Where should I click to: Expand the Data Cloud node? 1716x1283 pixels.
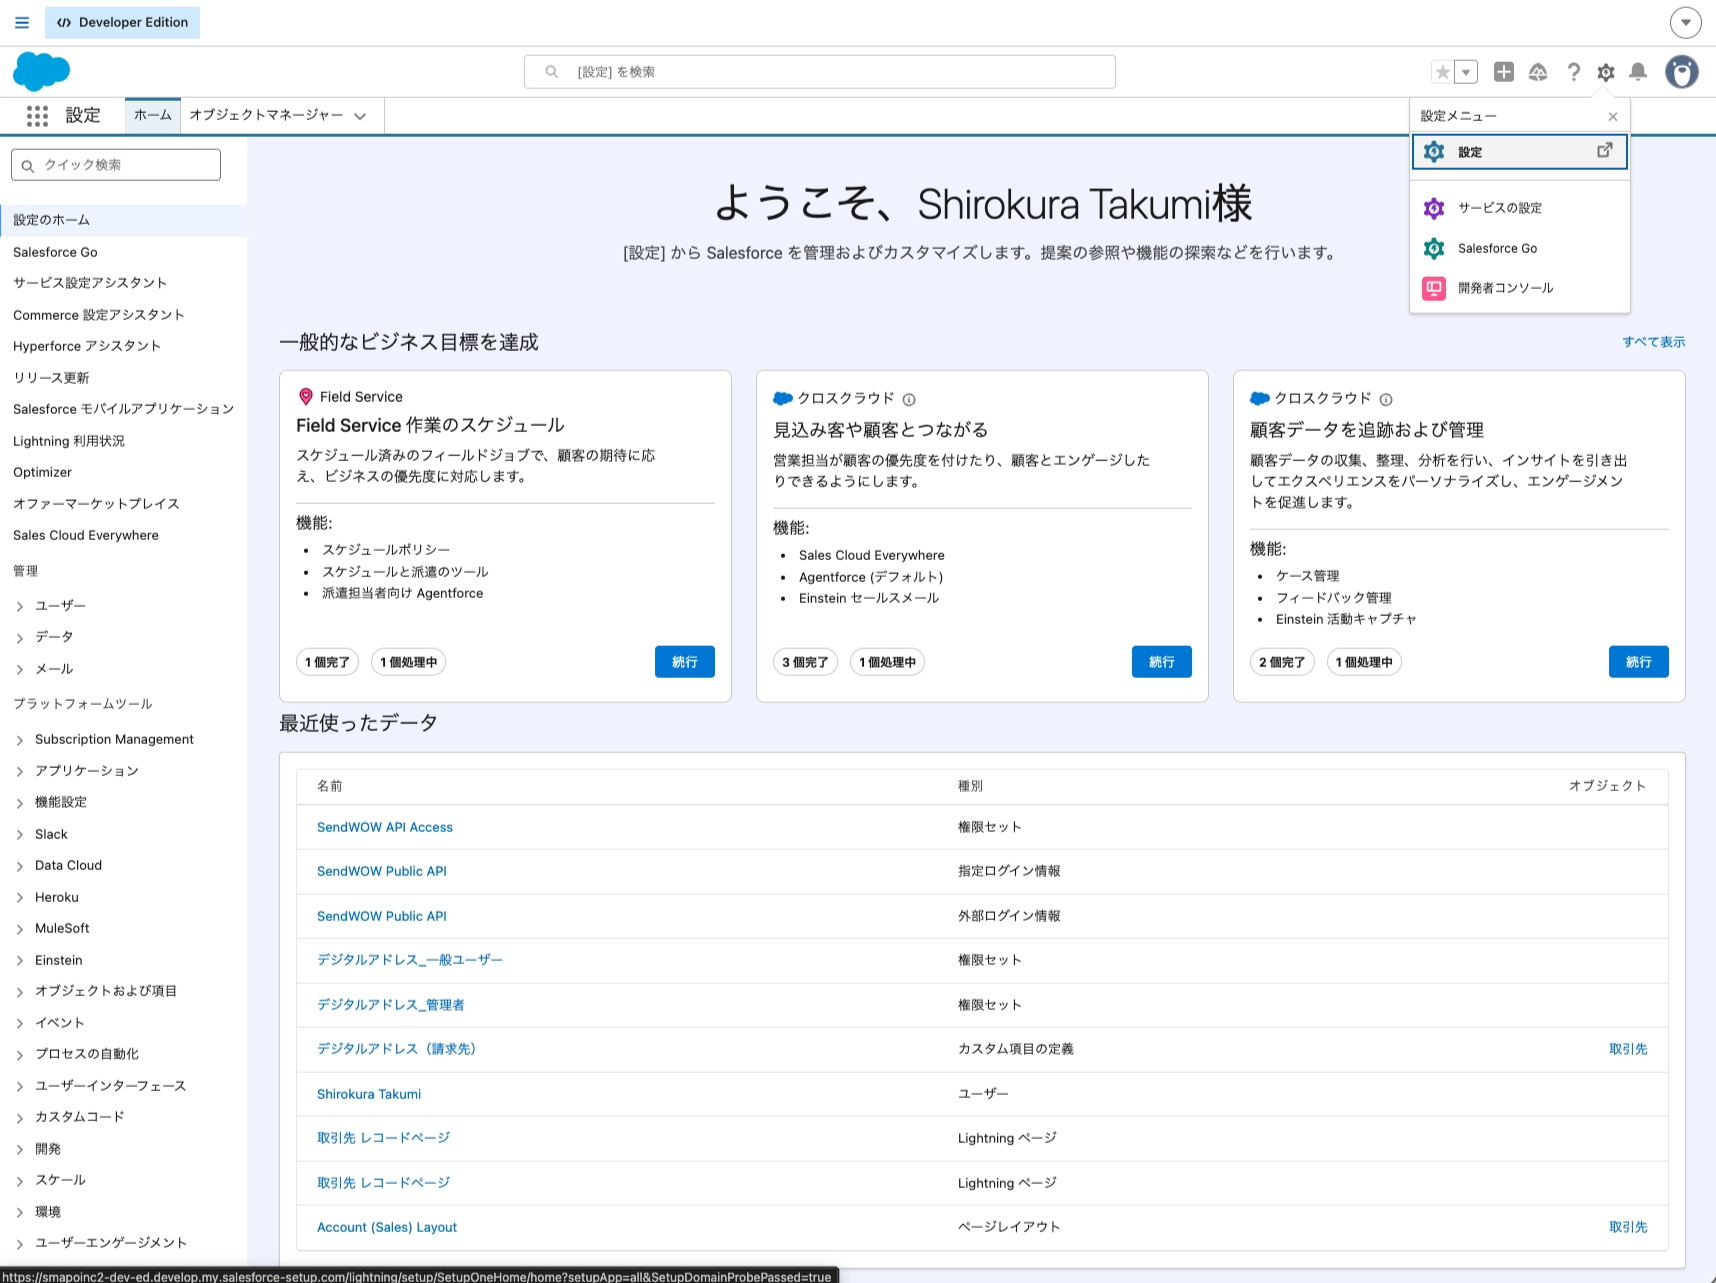click(19, 866)
